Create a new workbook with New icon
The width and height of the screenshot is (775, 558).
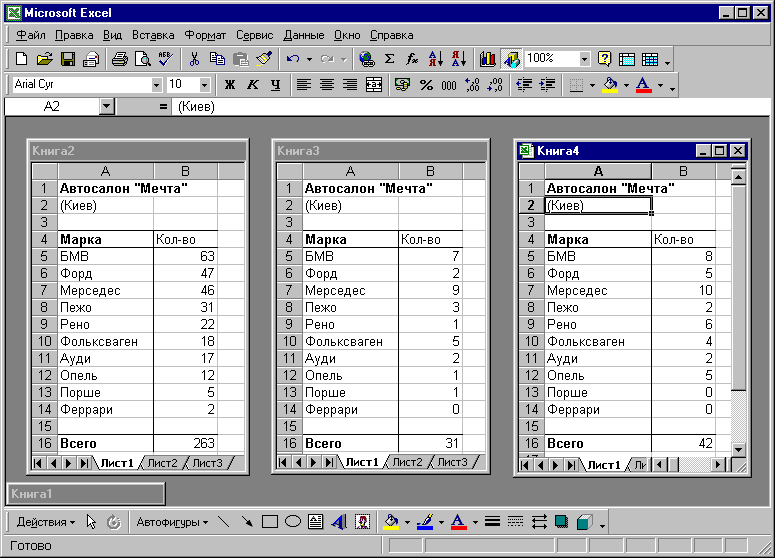21,59
